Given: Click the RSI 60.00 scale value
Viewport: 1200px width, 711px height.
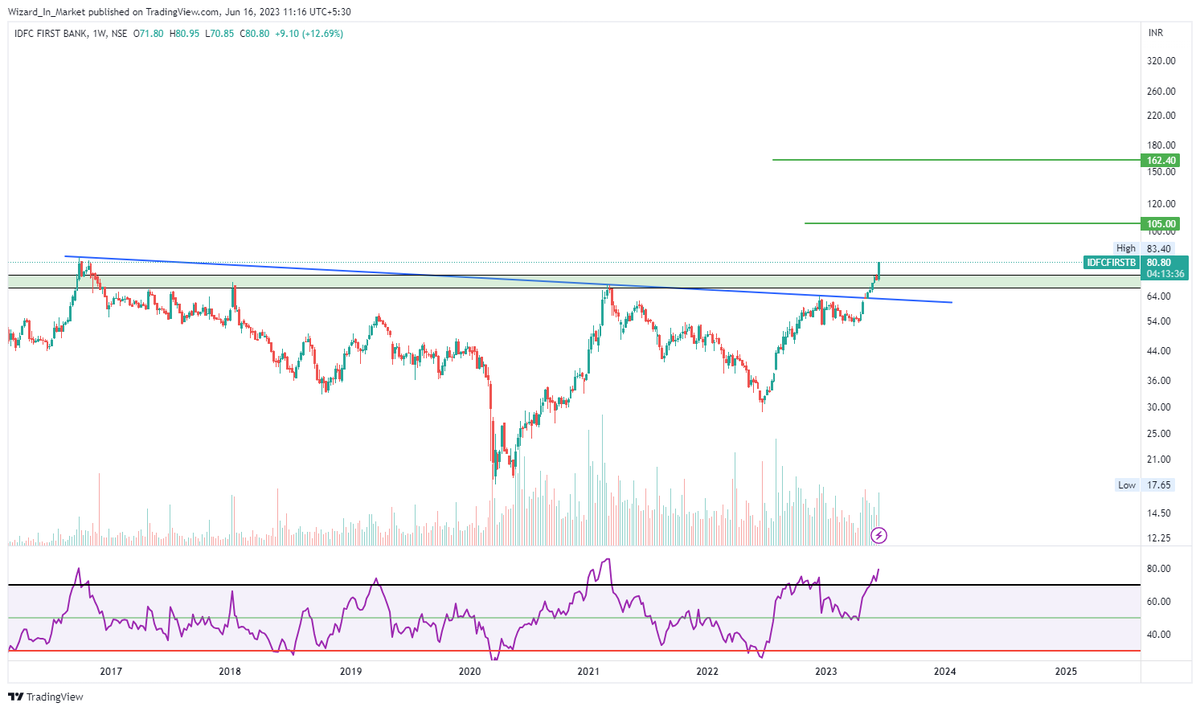Looking at the screenshot, I should pos(1160,601).
